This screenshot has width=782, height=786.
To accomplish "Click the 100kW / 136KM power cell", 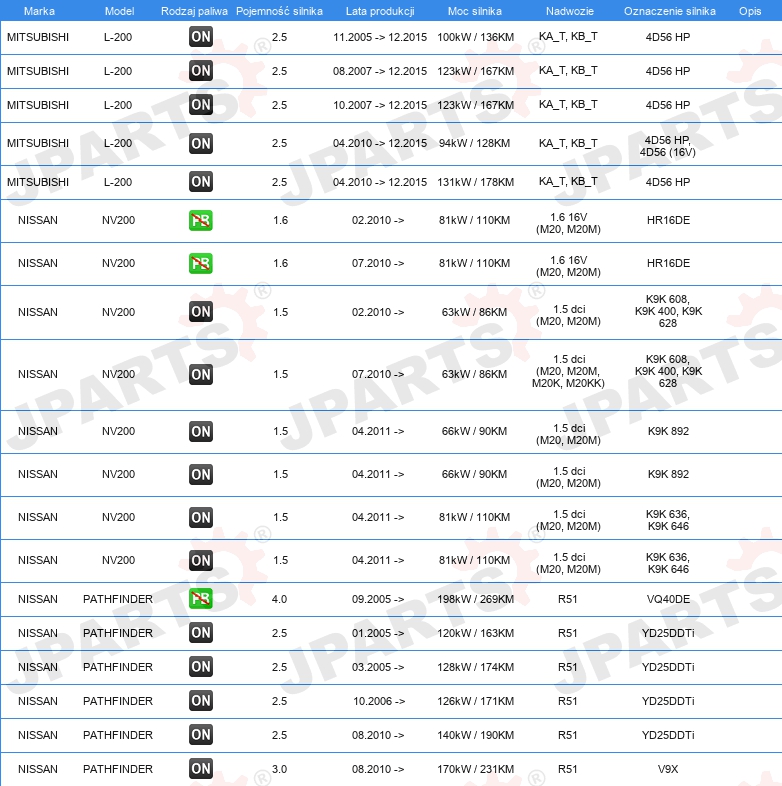I will coord(475,37).
